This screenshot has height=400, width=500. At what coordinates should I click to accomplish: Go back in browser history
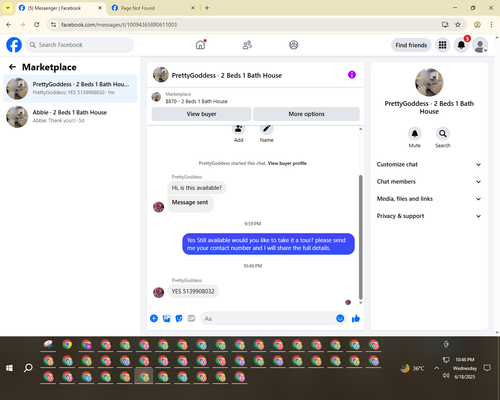9,24
